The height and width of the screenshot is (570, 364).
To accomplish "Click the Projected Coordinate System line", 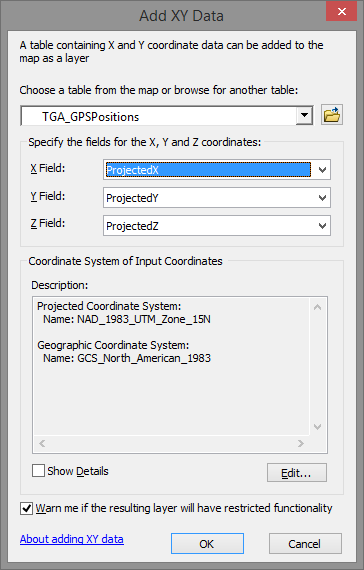I will coord(109,306).
